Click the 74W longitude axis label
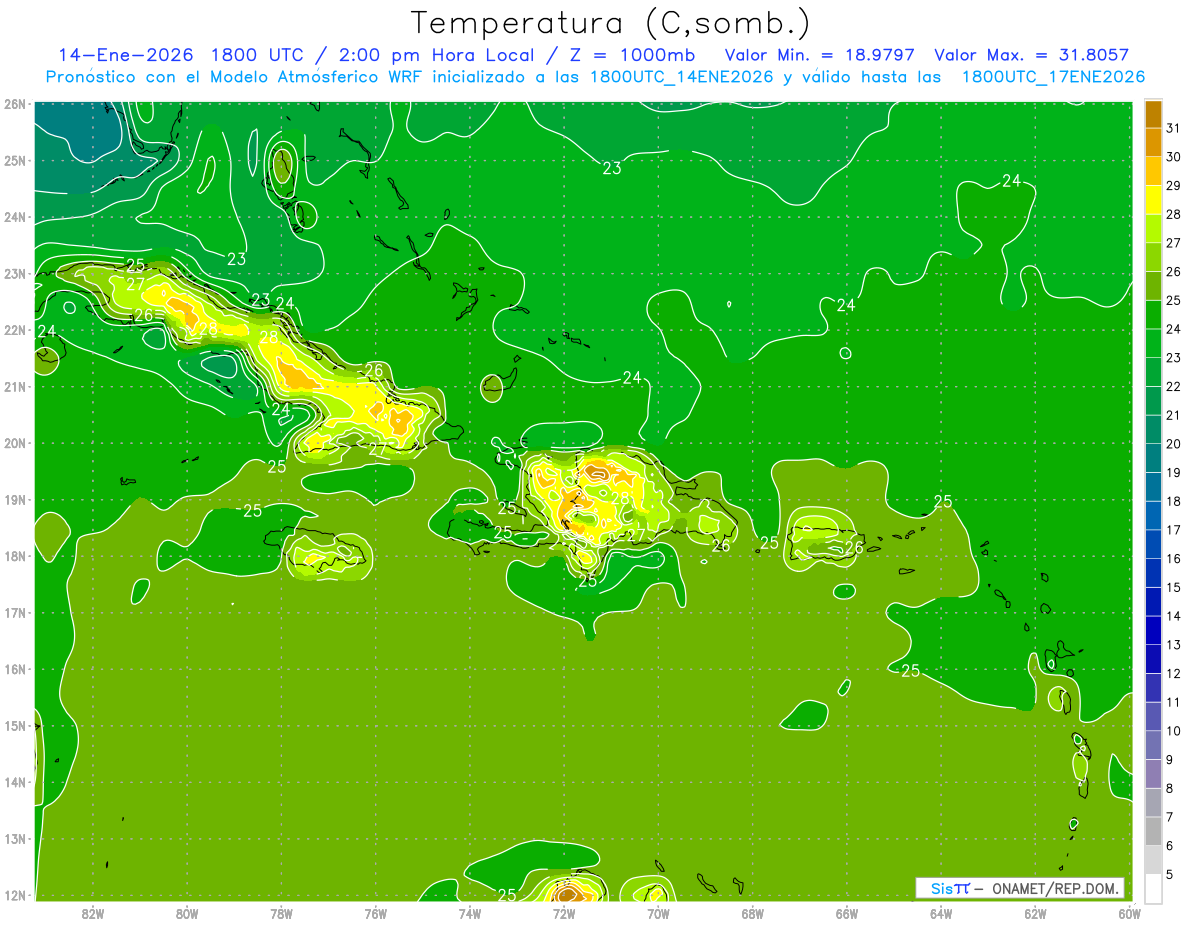 (x=470, y=913)
